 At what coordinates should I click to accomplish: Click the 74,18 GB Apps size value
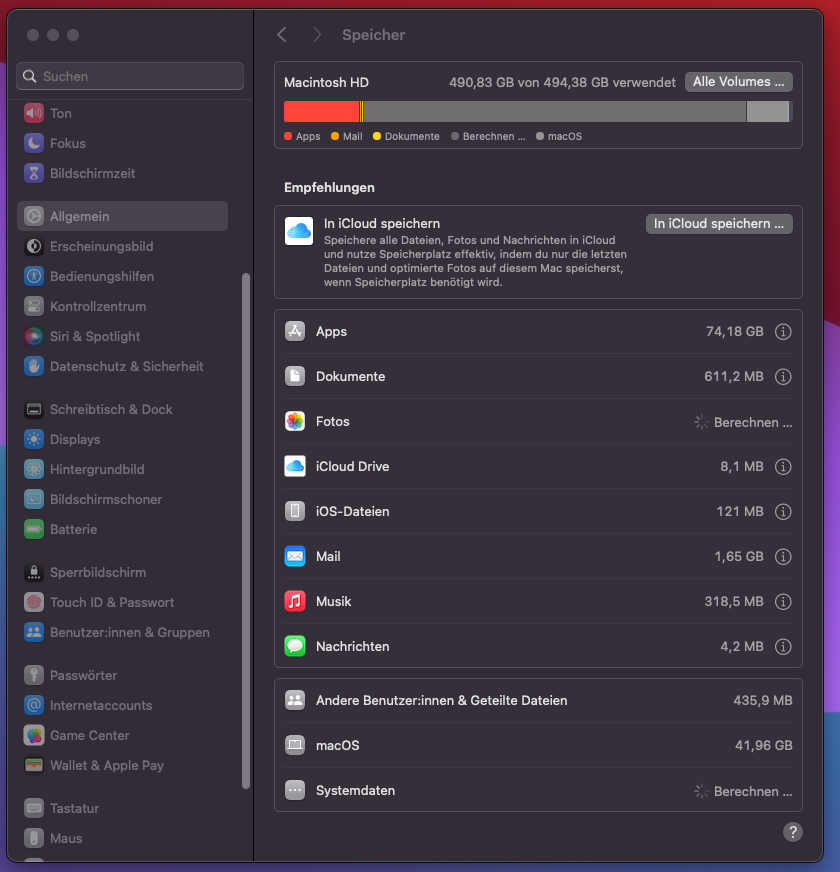(x=734, y=332)
